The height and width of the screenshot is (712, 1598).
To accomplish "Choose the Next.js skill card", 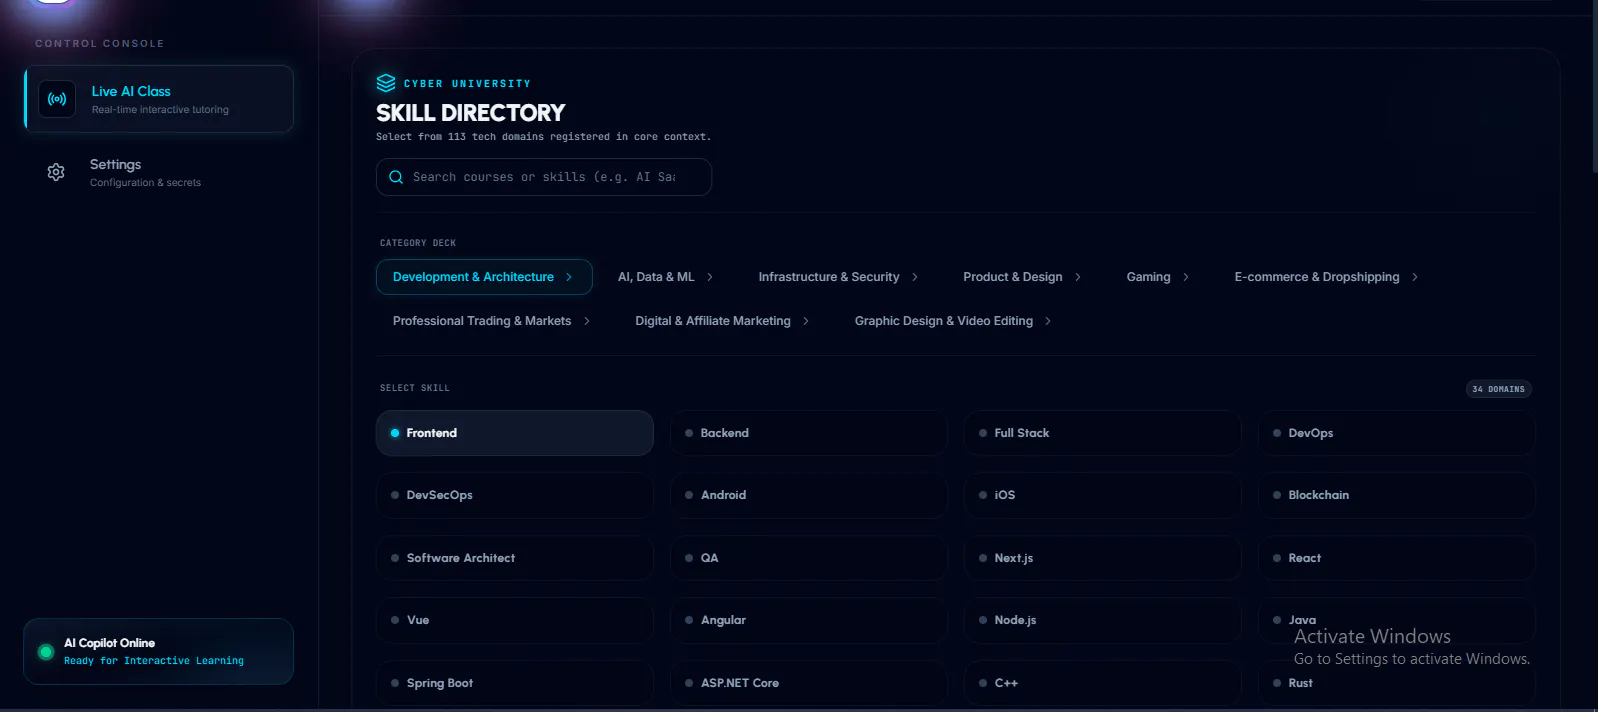I will coord(1103,558).
